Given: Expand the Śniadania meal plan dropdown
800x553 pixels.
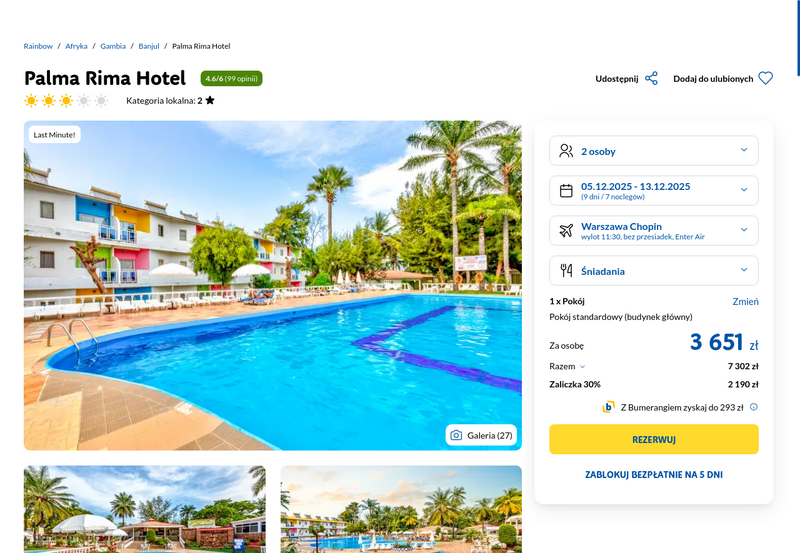Looking at the screenshot, I should tap(654, 270).
